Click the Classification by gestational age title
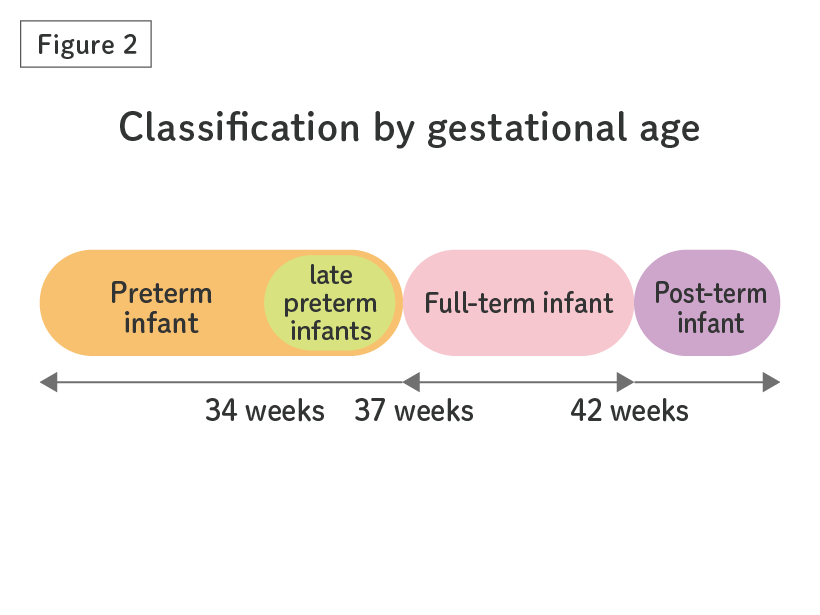Image resolution: width=820 pixels, height=615 pixels. [409, 128]
